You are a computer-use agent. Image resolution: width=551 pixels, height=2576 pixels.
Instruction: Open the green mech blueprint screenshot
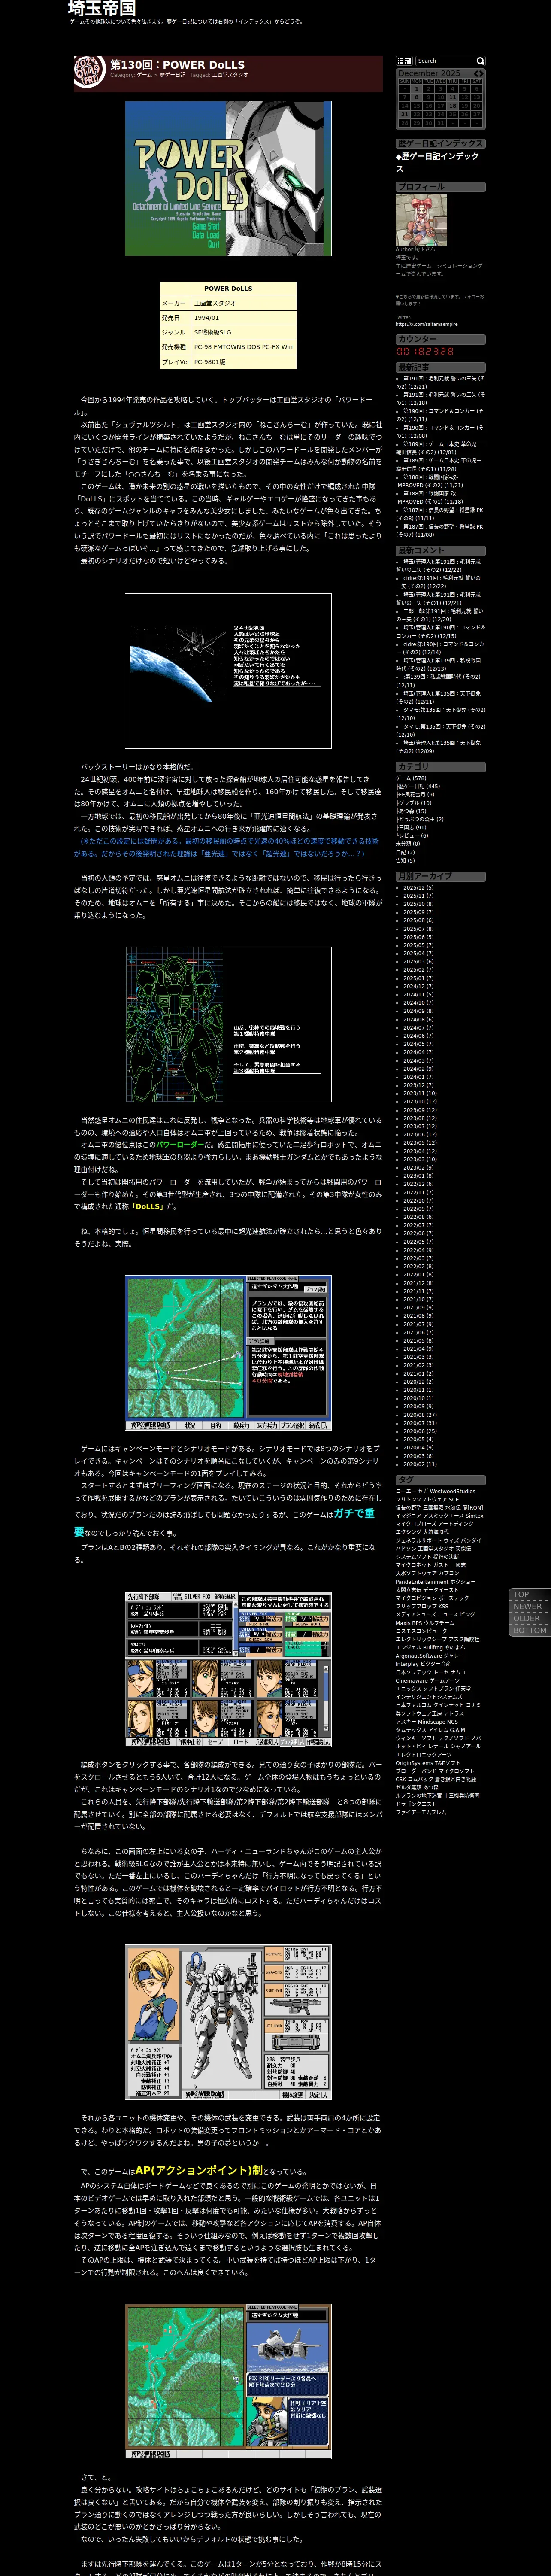(x=228, y=1024)
